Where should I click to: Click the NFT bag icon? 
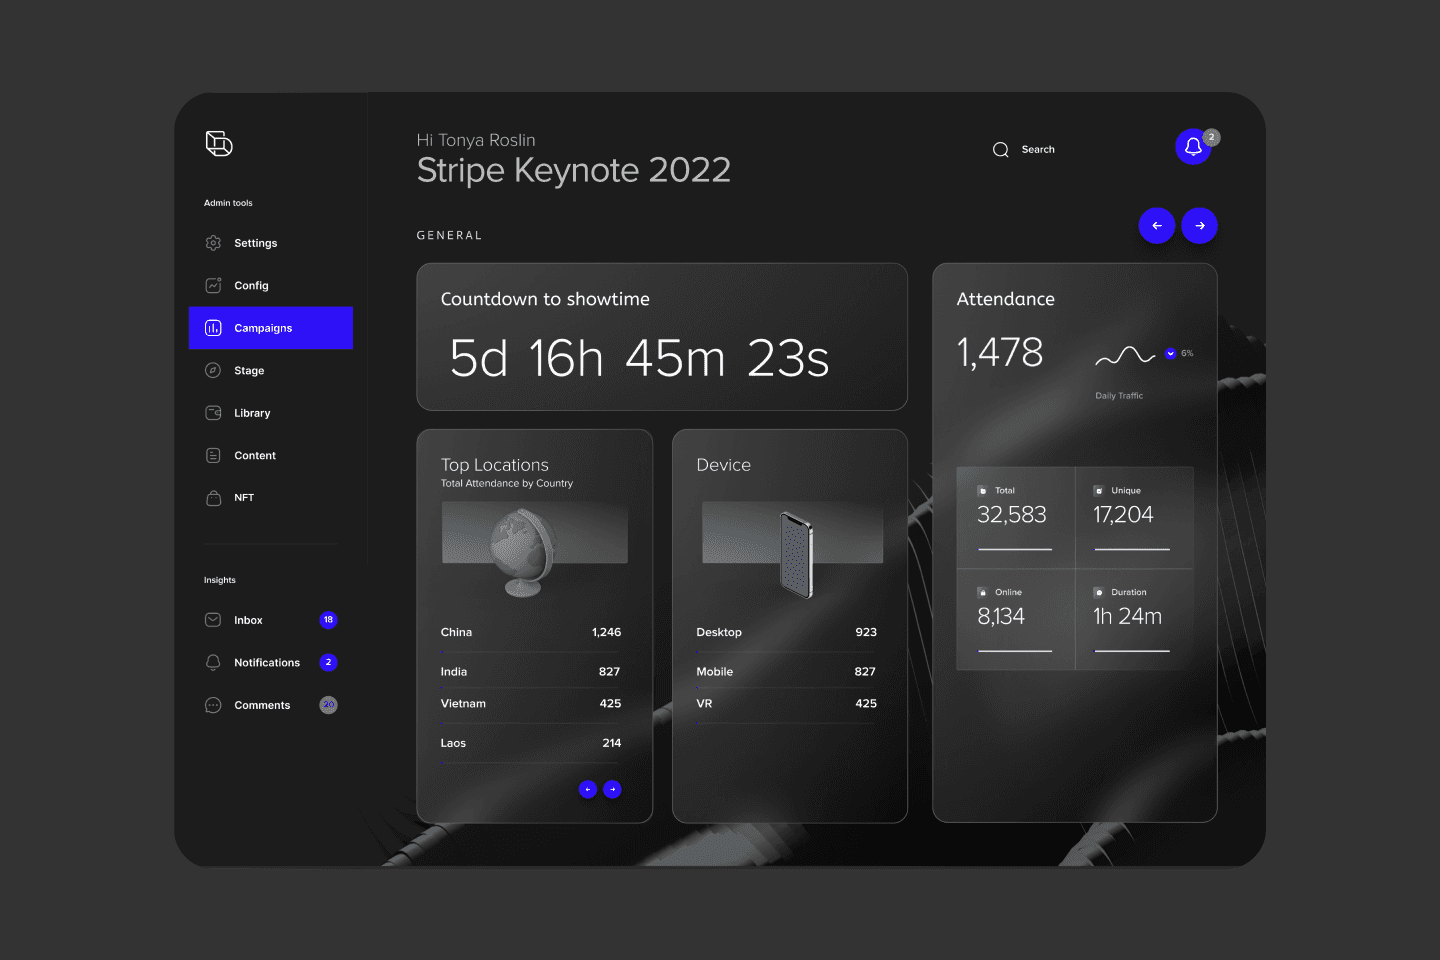click(x=213, y=497)
